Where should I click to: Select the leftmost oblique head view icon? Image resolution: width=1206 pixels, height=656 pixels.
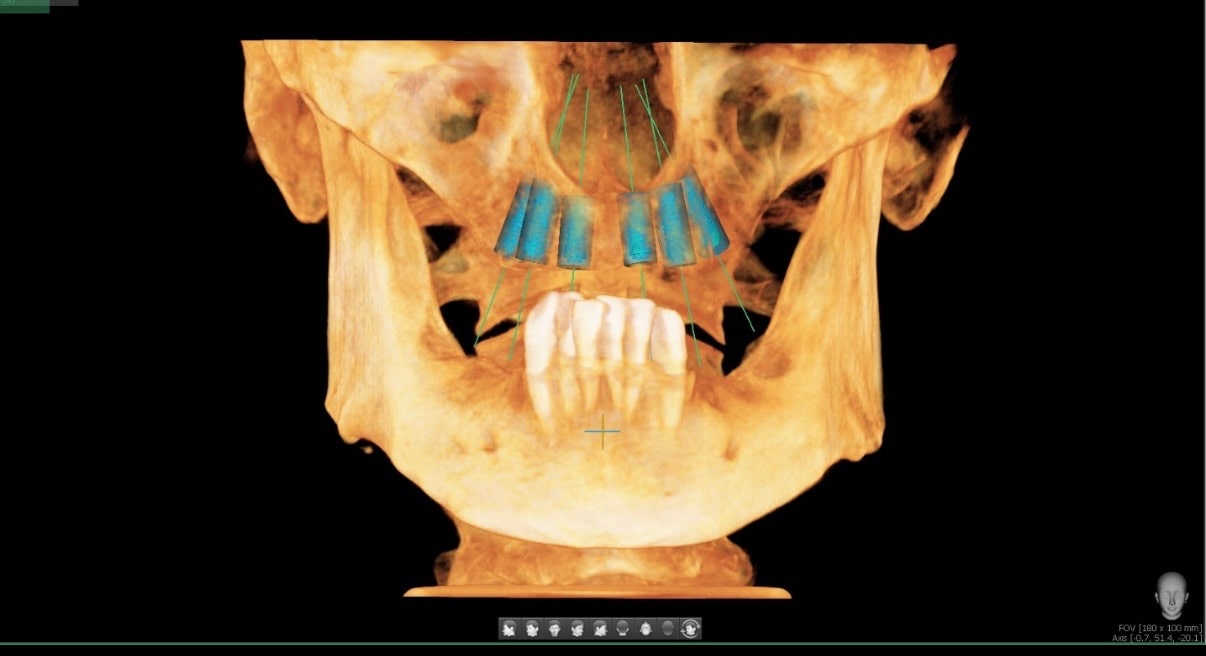pyautogui.click(x=510, y=628)
